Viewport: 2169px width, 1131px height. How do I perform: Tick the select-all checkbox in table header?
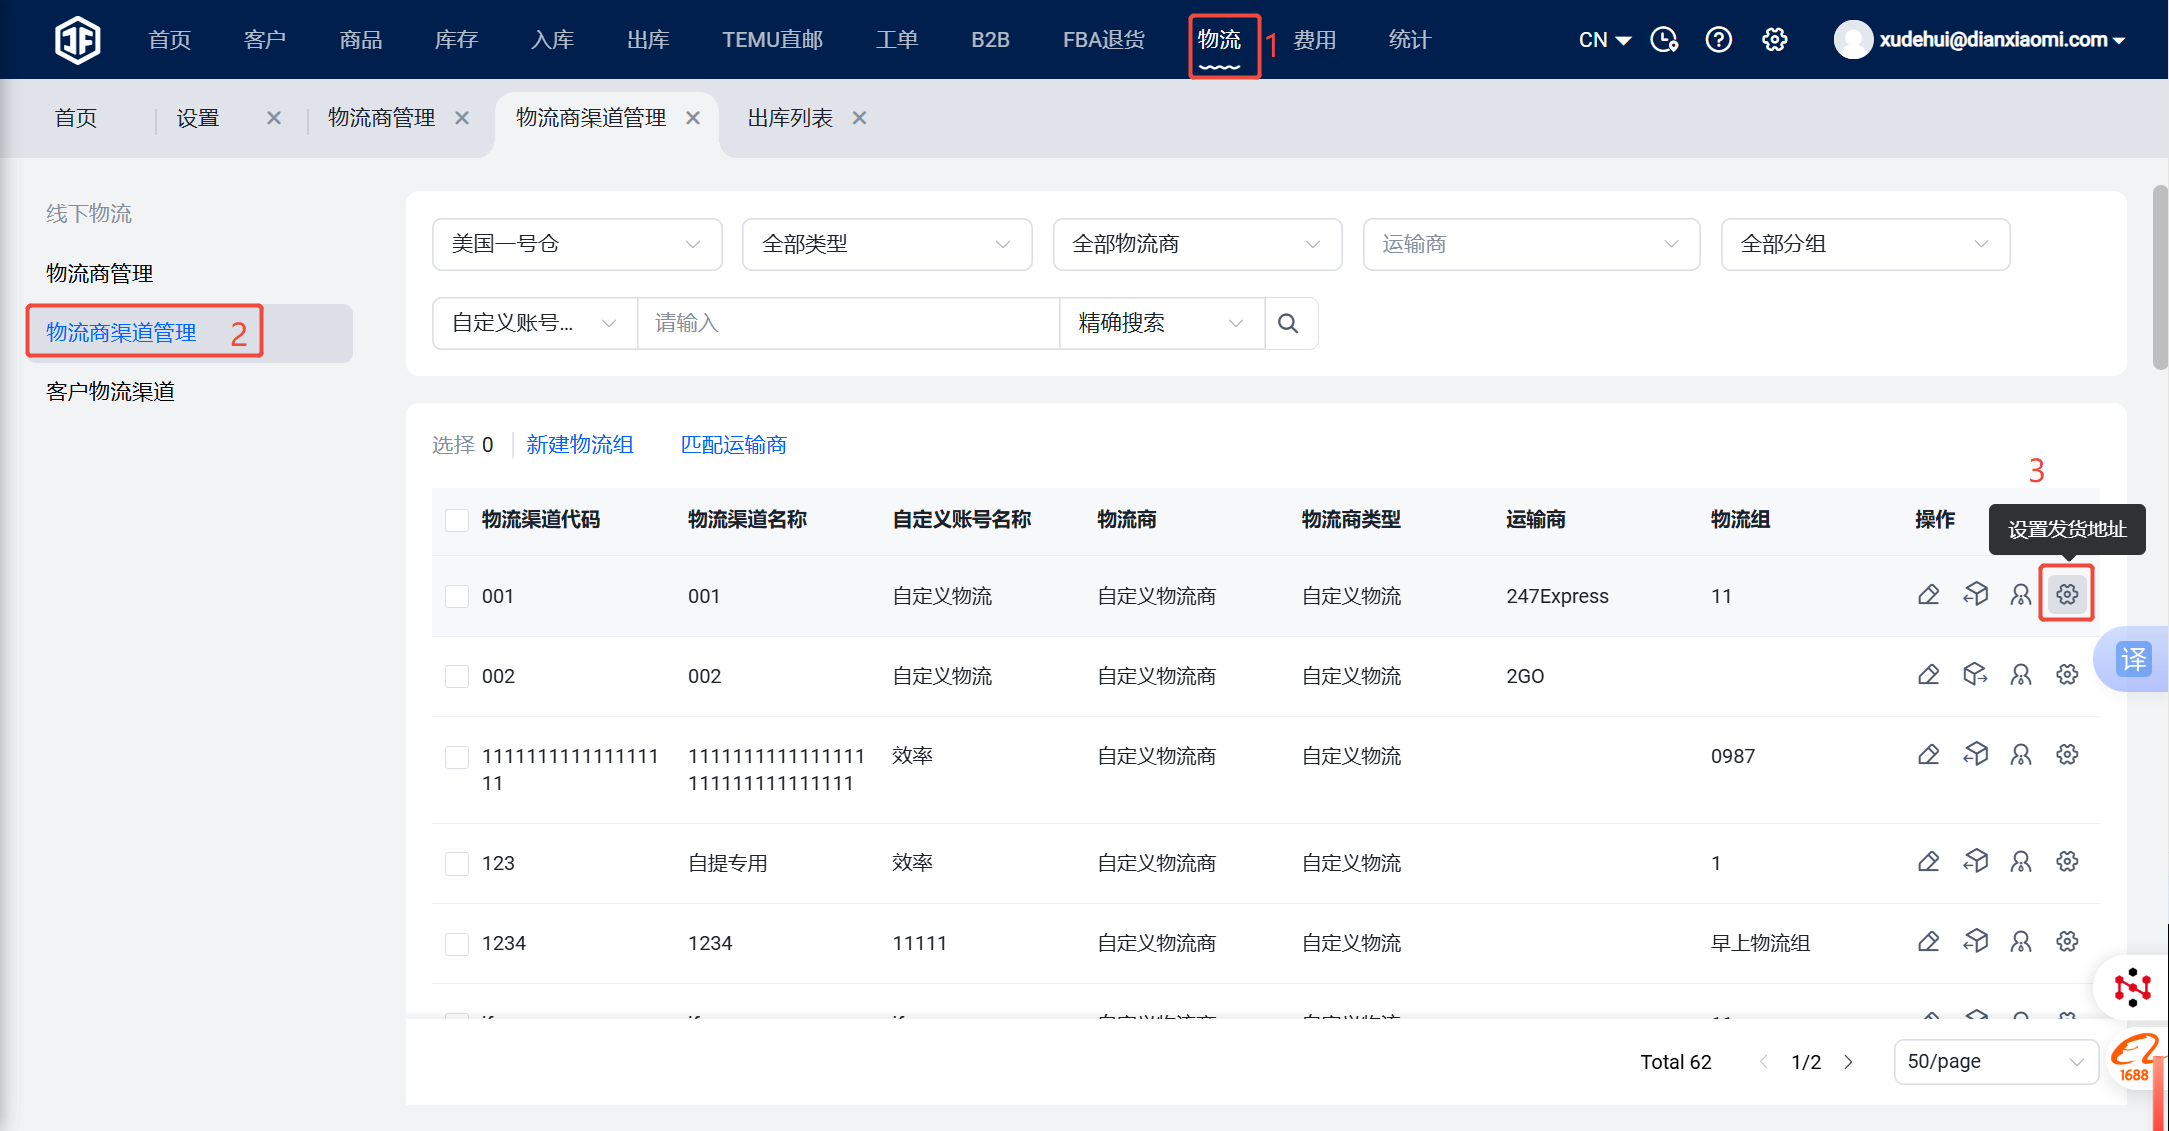(x=457, y=520)
